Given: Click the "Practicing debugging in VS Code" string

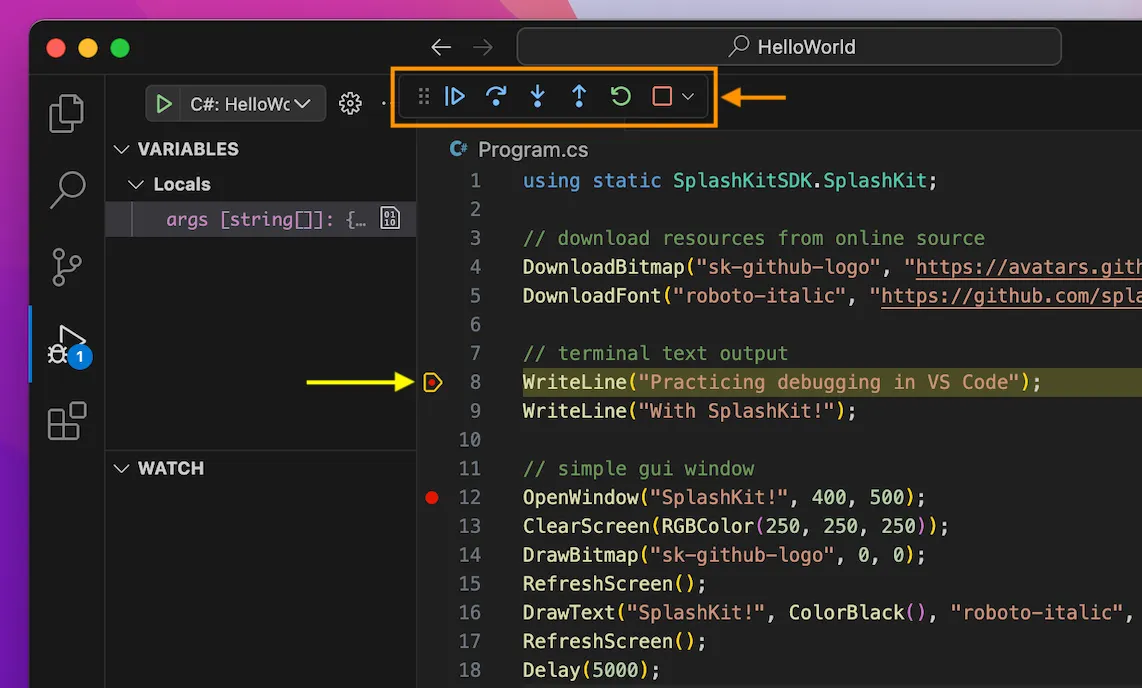Looking at the screenshot, I should [x=829, y=382].
